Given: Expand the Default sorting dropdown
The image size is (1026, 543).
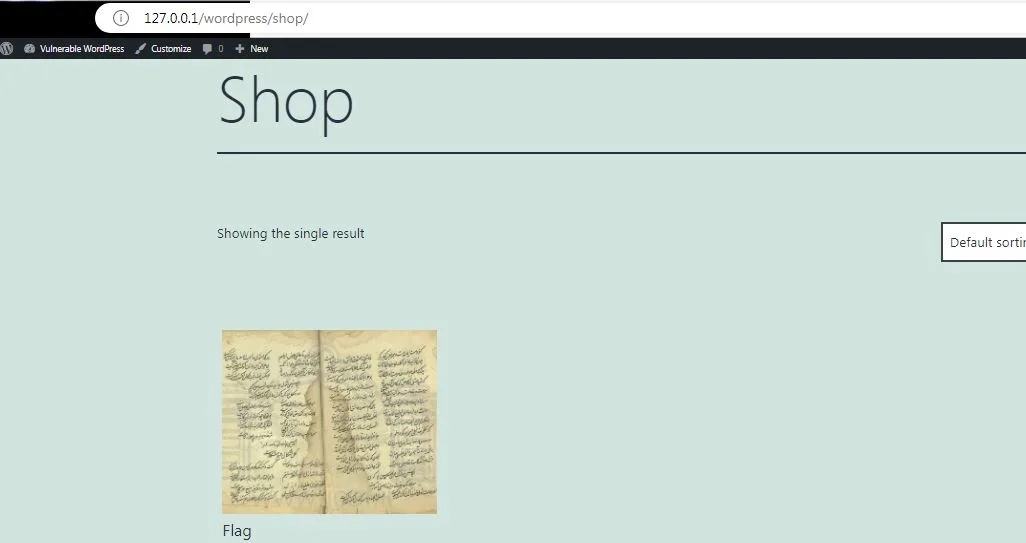Looking at the screenshot, I should (984, 242).
